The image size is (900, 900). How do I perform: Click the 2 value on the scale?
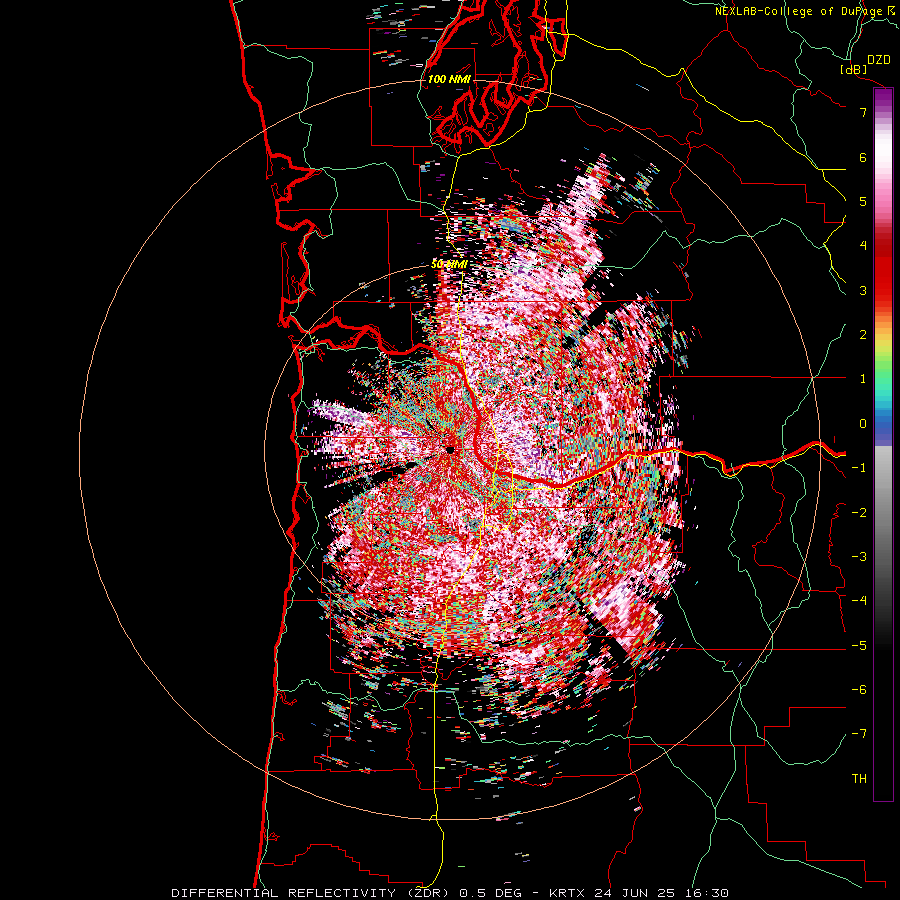(x=863, y=335)
